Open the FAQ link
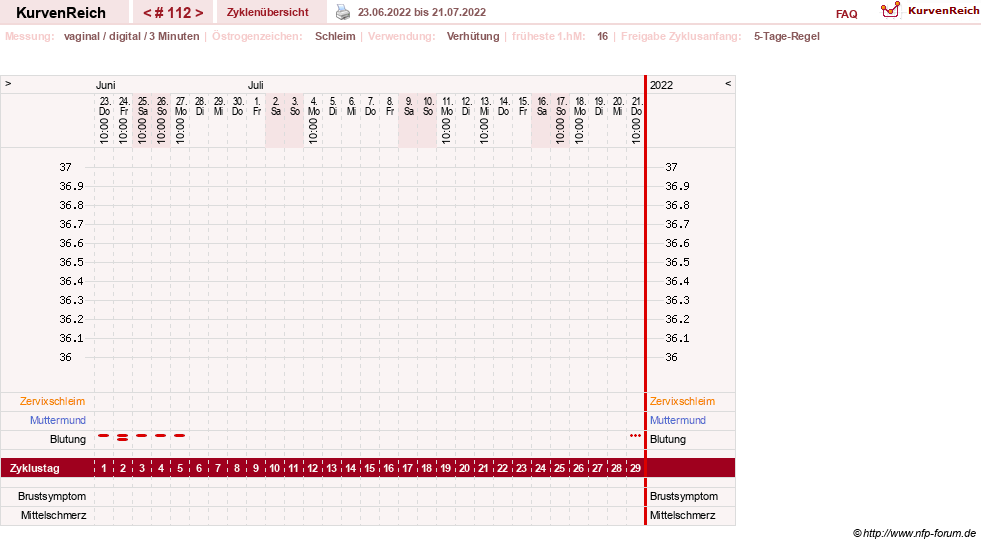Viewport: 981px width, 545px height. click(846, 14)
